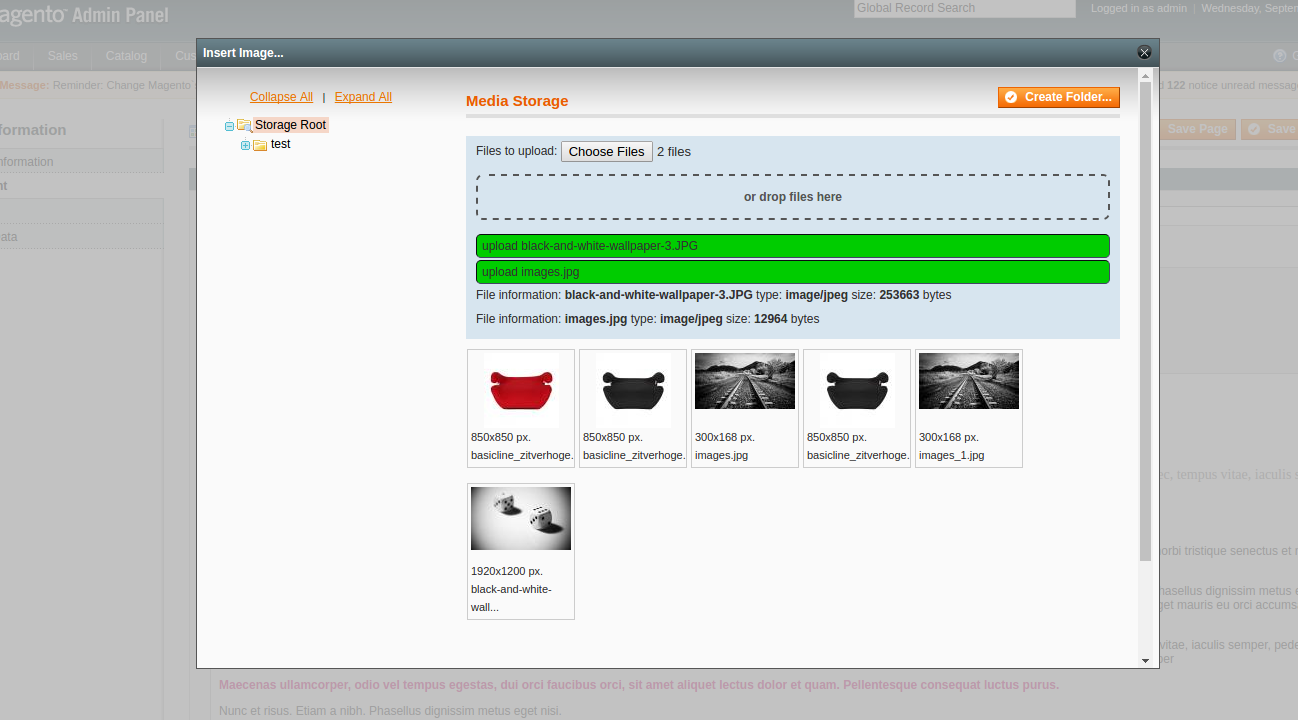Click images_1.jpg file name label
Image resolution: width=1298 pixels, height=720 pixels.
pyautogui.click(x=951, y=455)
